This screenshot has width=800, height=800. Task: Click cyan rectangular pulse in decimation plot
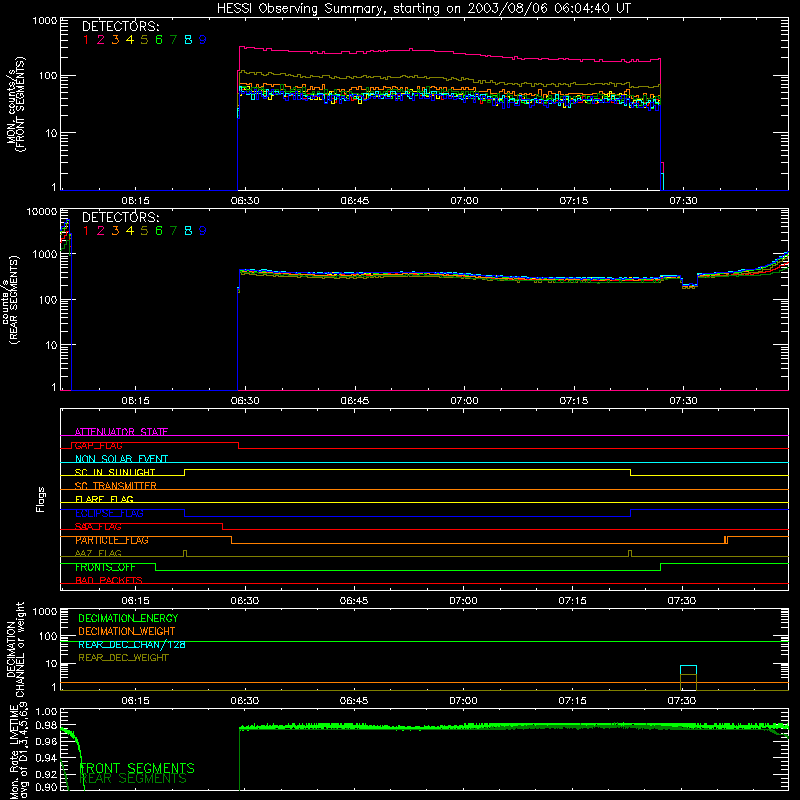688,669
